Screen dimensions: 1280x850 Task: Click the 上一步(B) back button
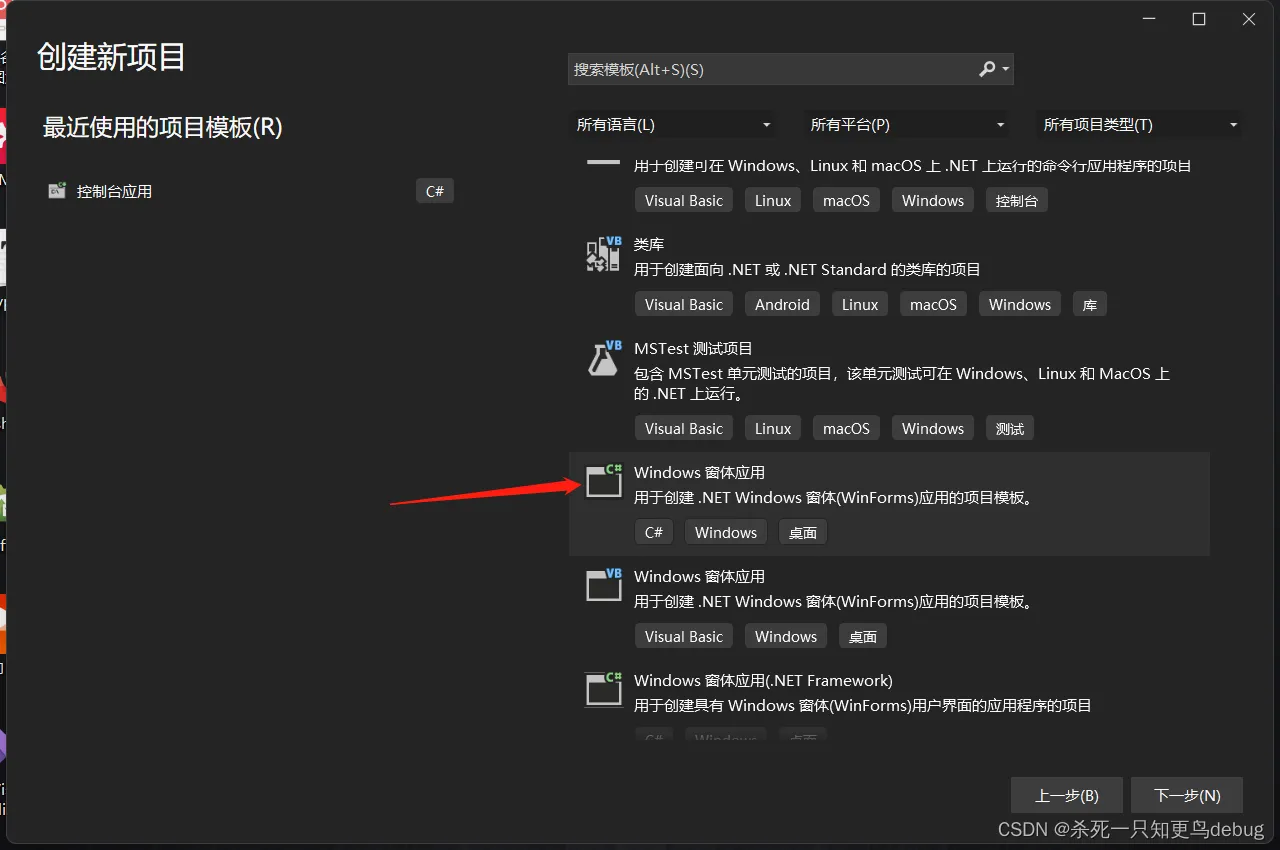click(1067, 796)
